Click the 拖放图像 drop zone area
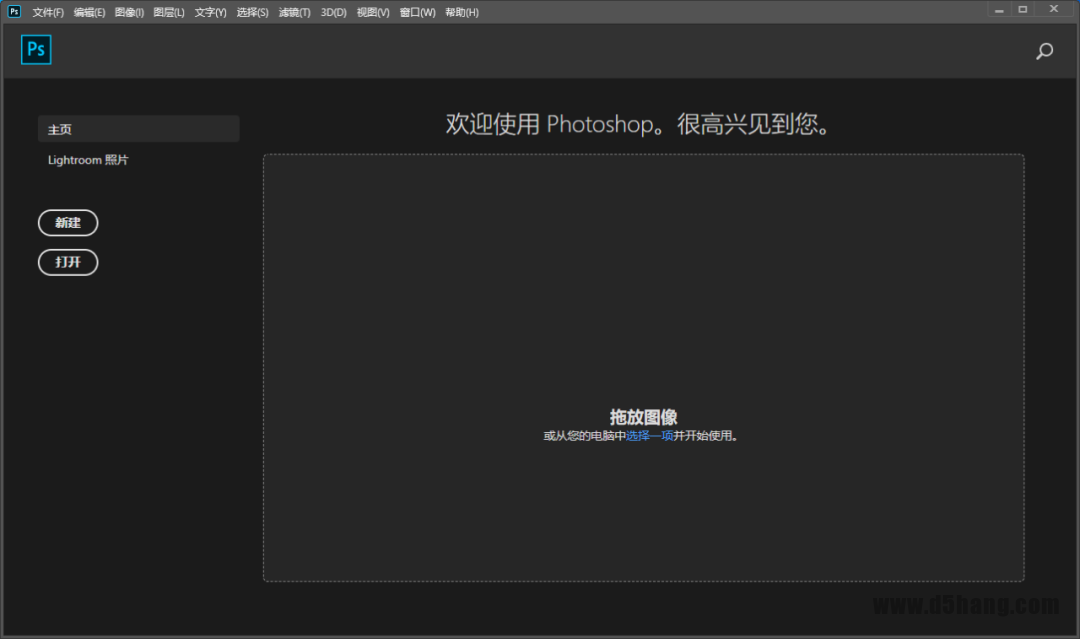The image size is (1080, 639). click(x=643, y=300)
